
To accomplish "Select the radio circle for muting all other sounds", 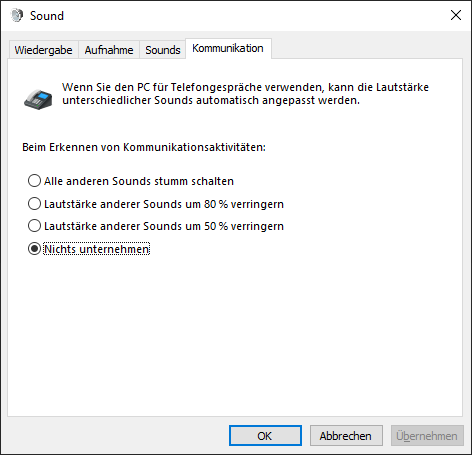I will coord(34,181).
